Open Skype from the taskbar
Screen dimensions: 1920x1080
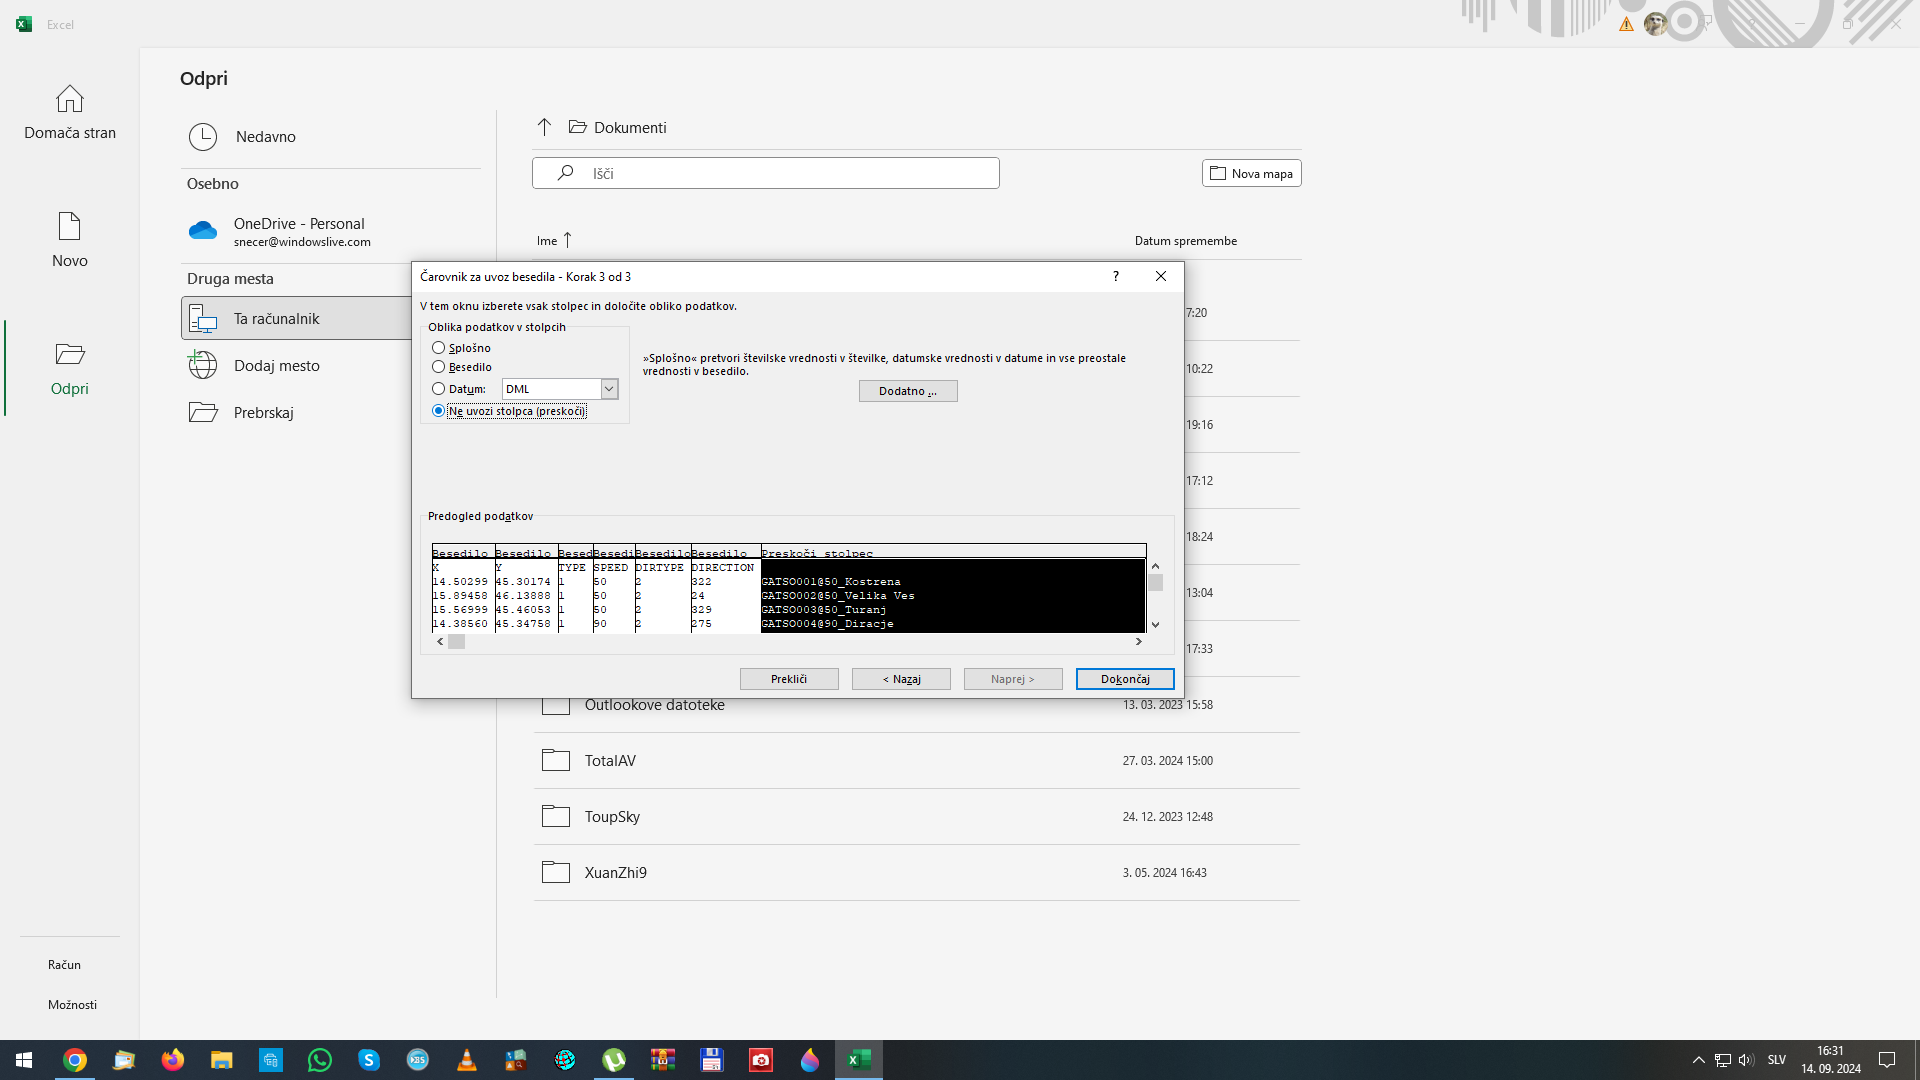tap(369, 1060)
